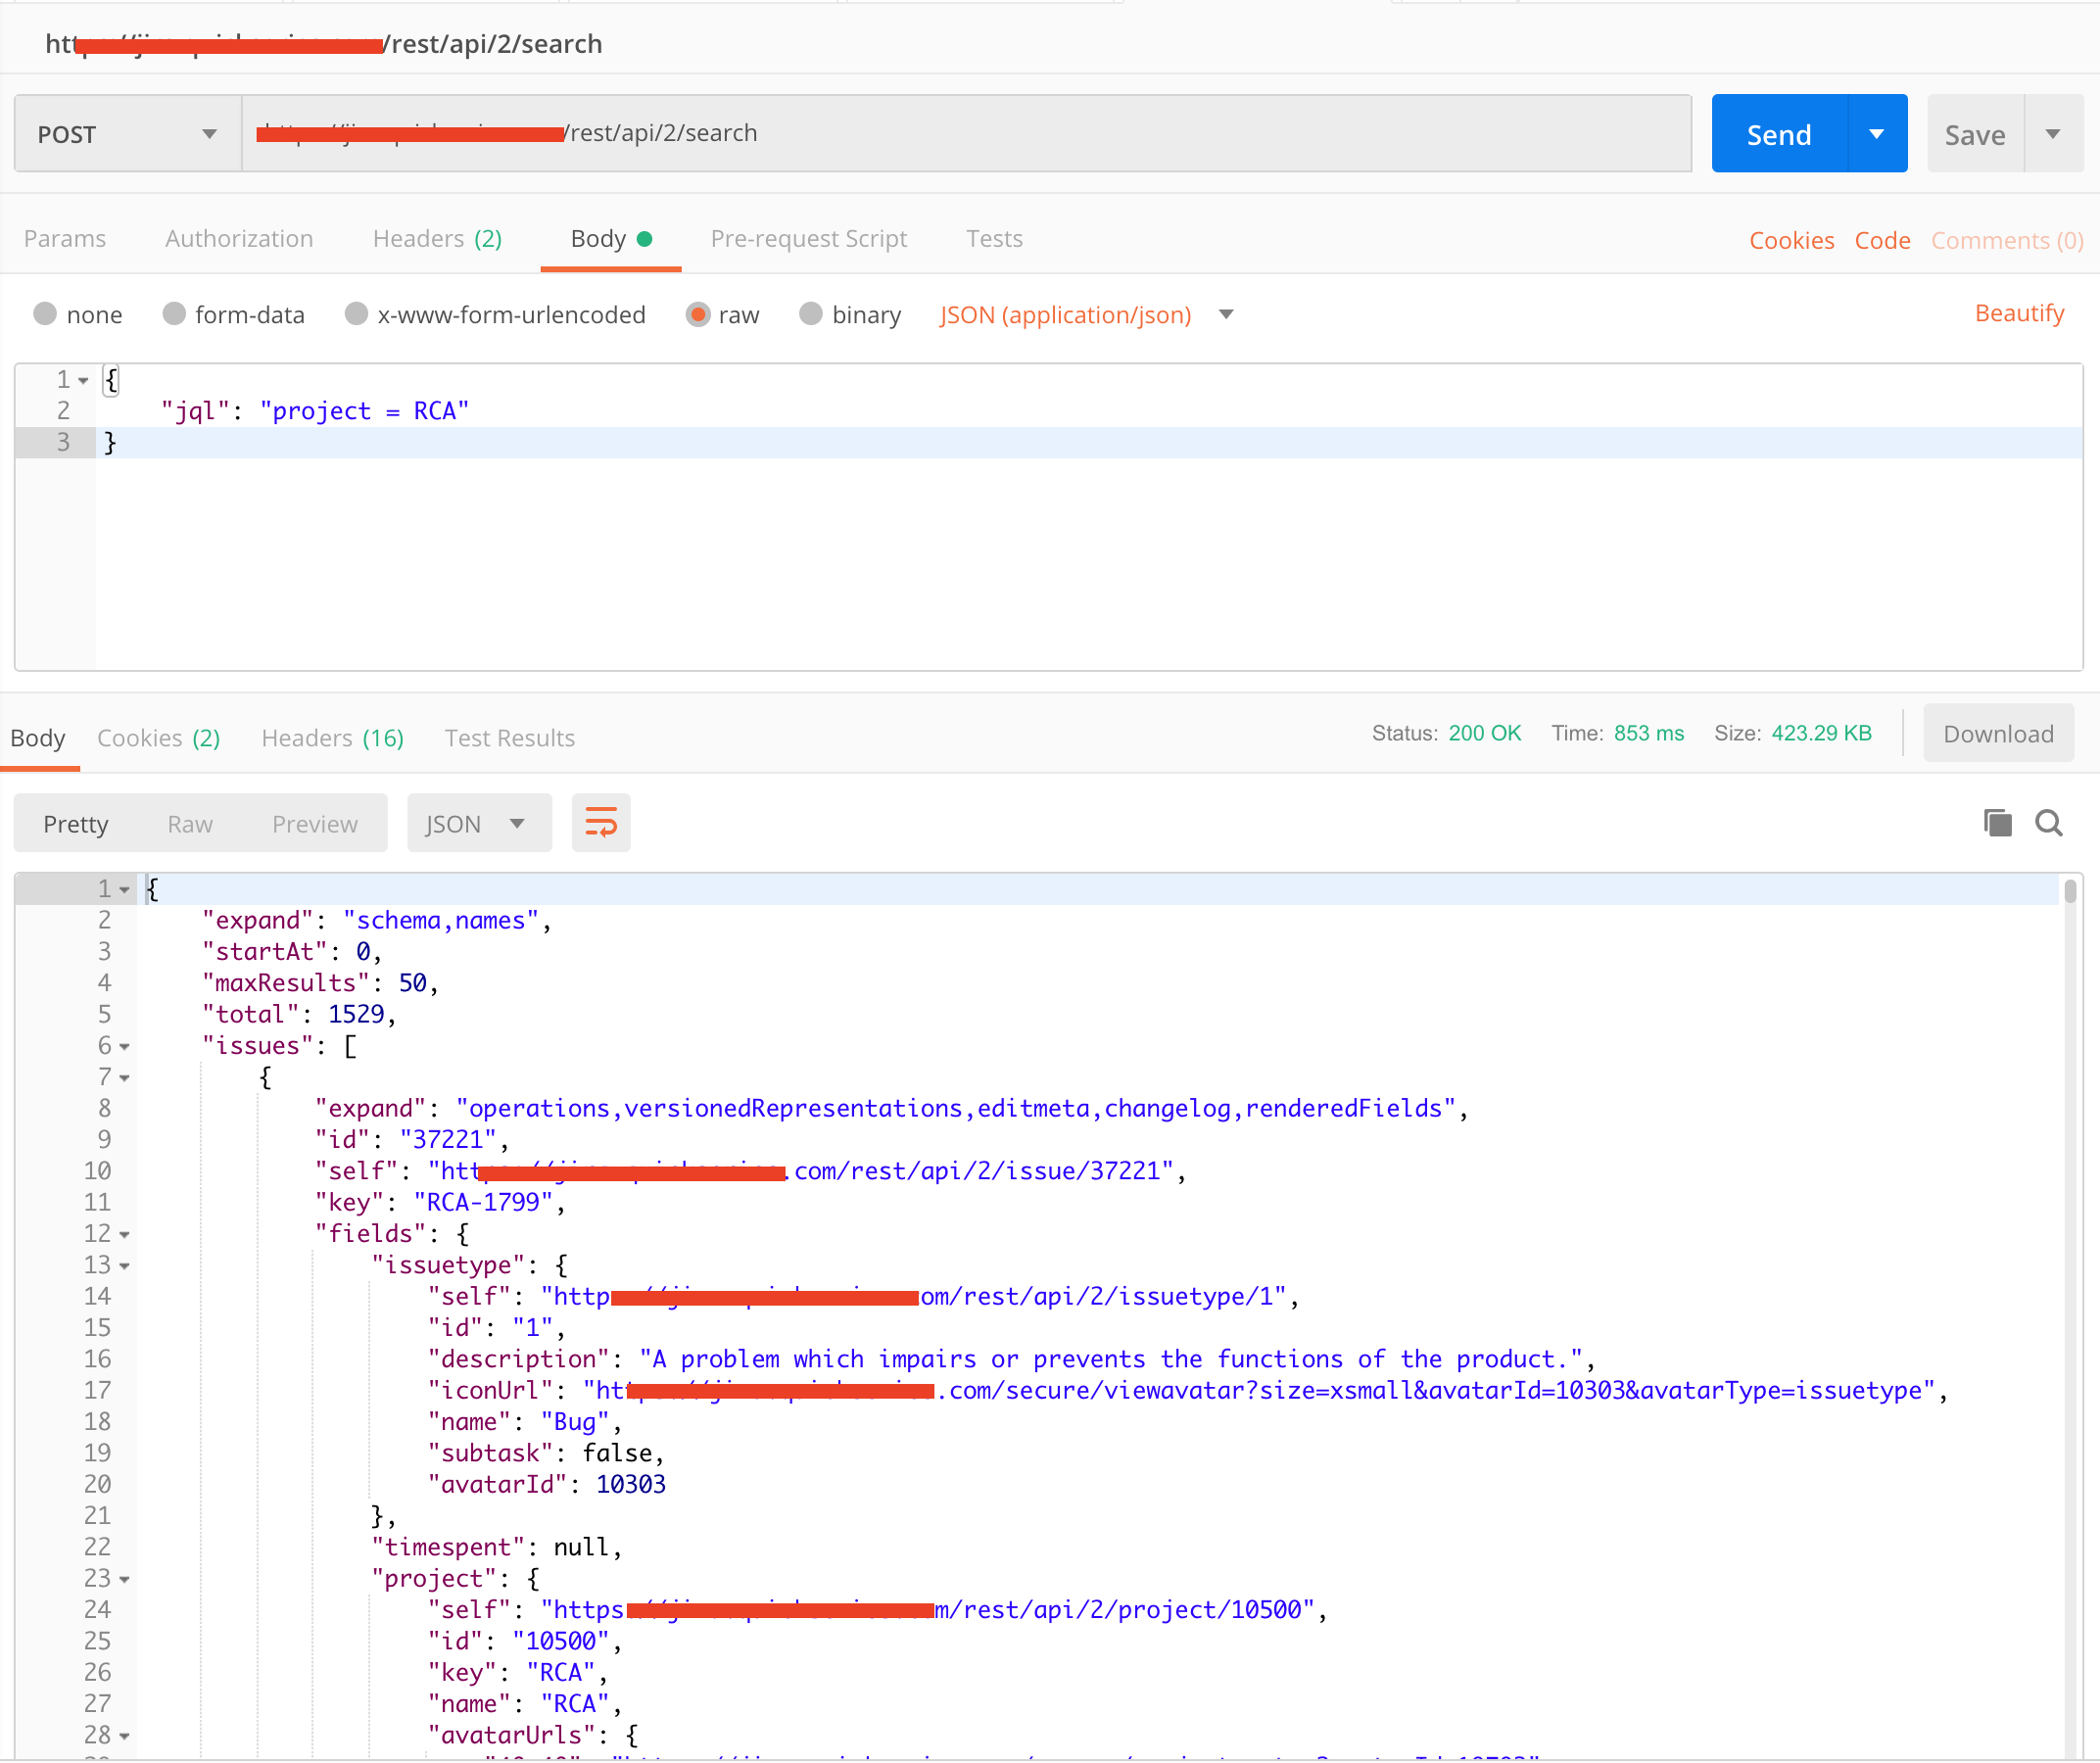
Task: Collapse the fields object fold arrow
Action: tap(125, 1235)
